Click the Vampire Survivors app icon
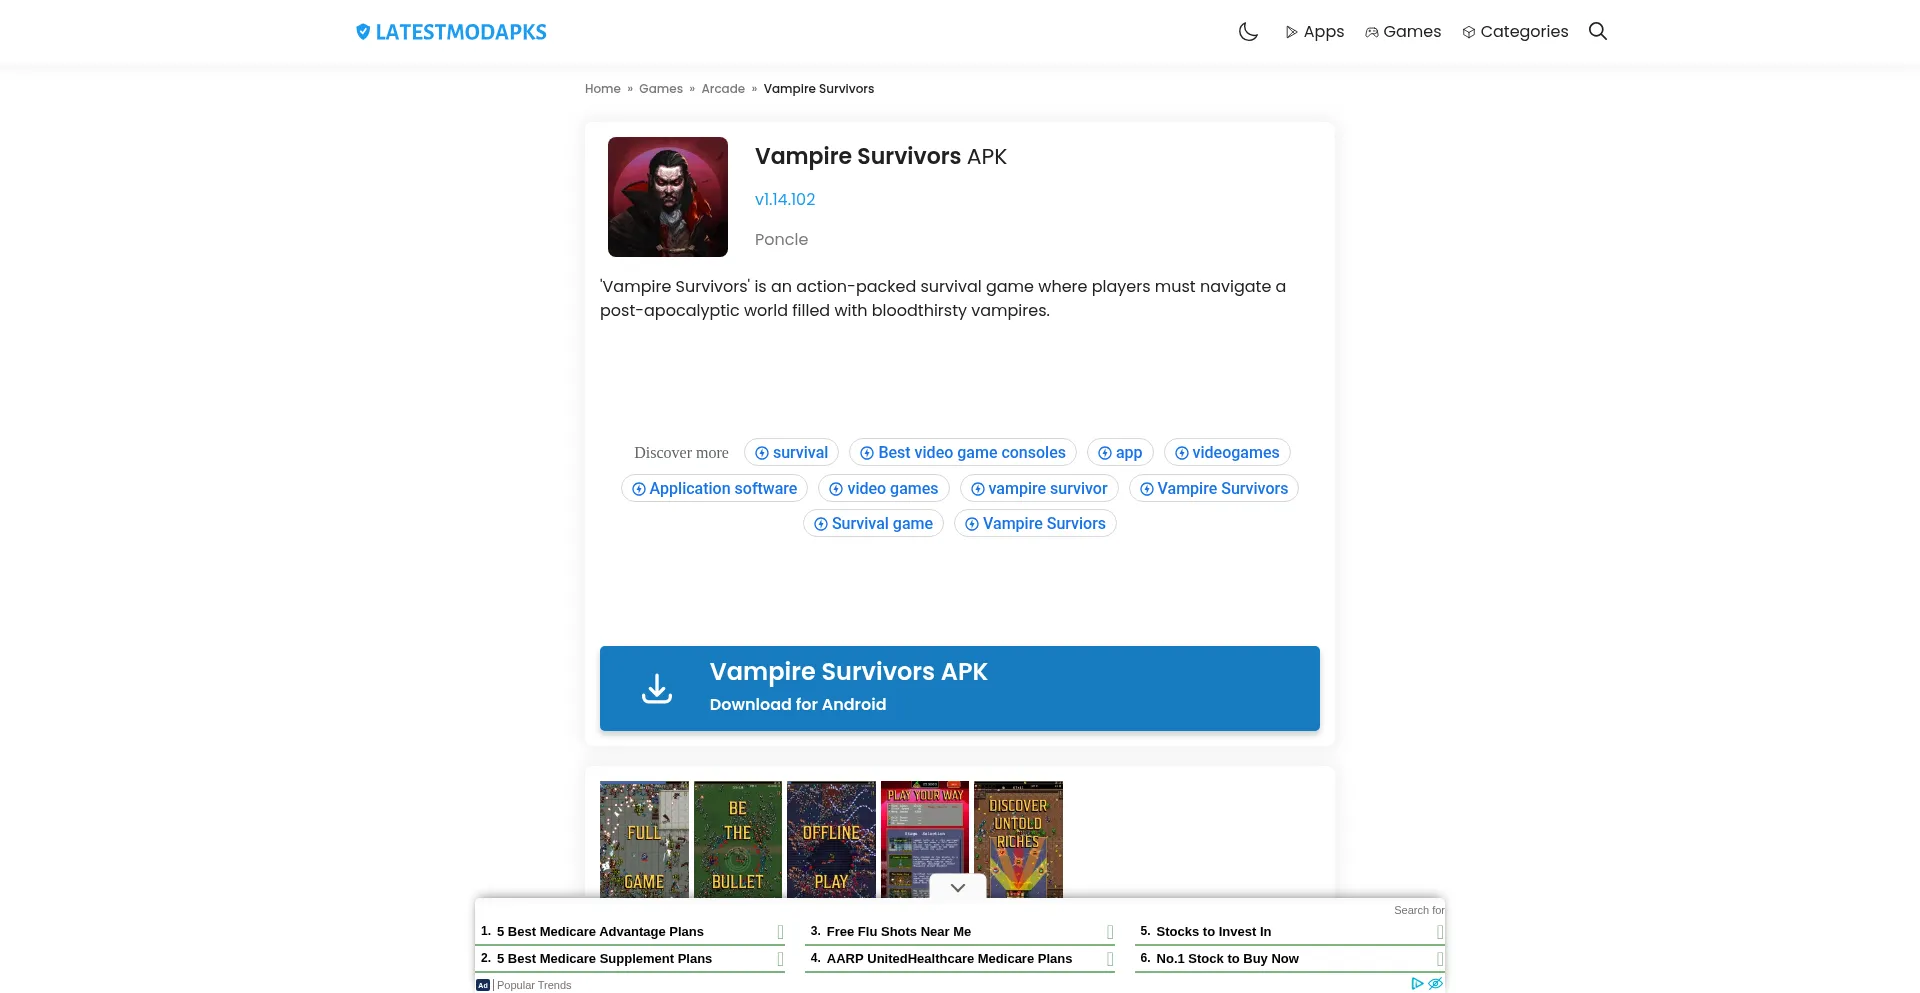1920x993 pixels. click(668, 197)
